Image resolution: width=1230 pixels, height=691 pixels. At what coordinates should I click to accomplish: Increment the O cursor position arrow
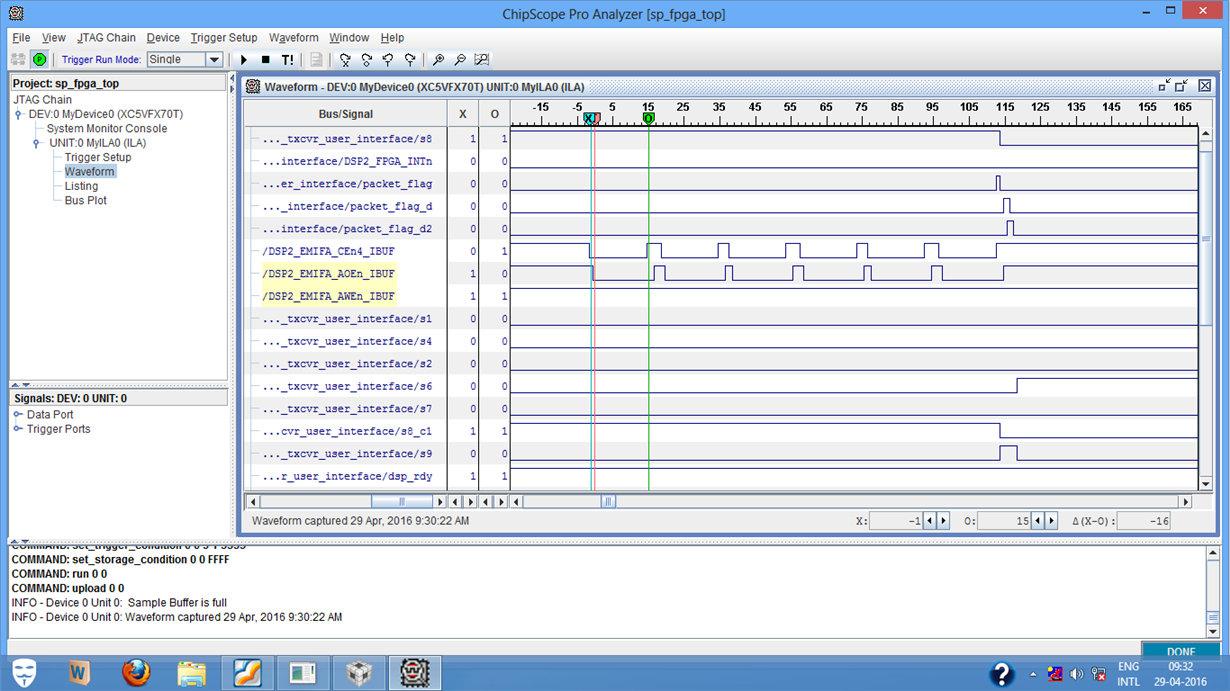tap(1051, 521)
